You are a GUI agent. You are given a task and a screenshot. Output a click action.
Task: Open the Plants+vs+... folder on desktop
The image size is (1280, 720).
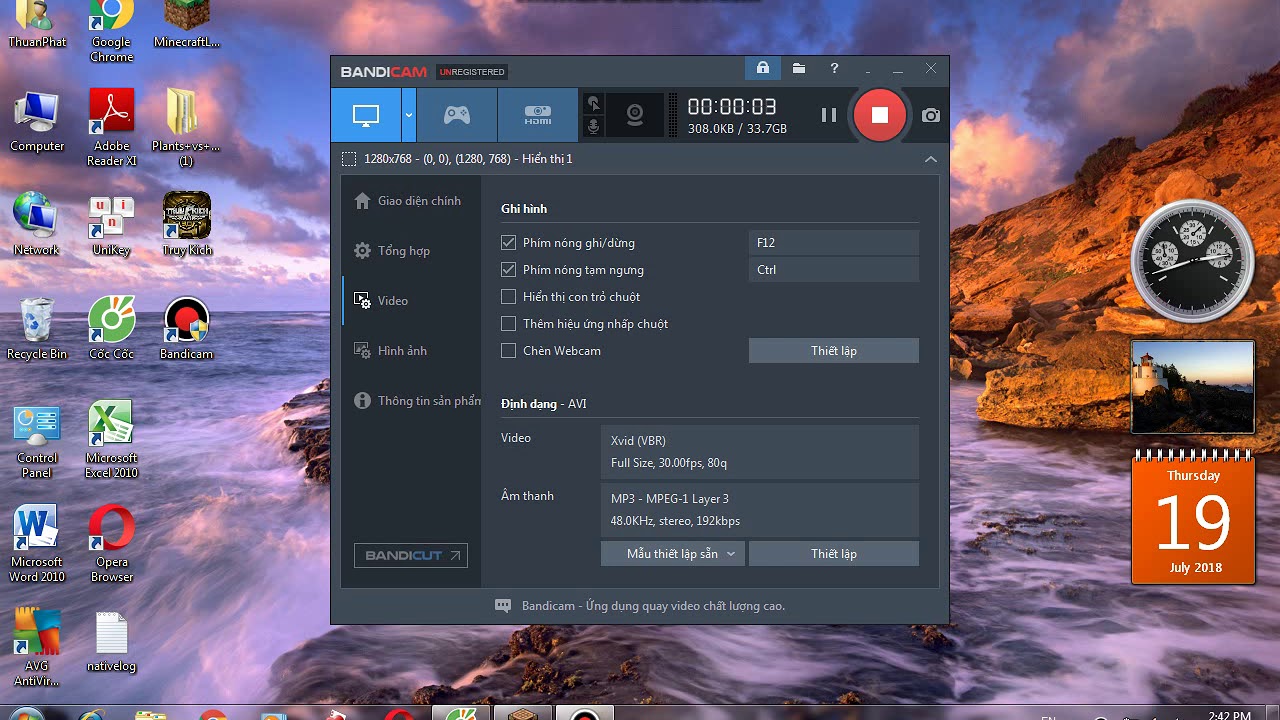[186, 127]
